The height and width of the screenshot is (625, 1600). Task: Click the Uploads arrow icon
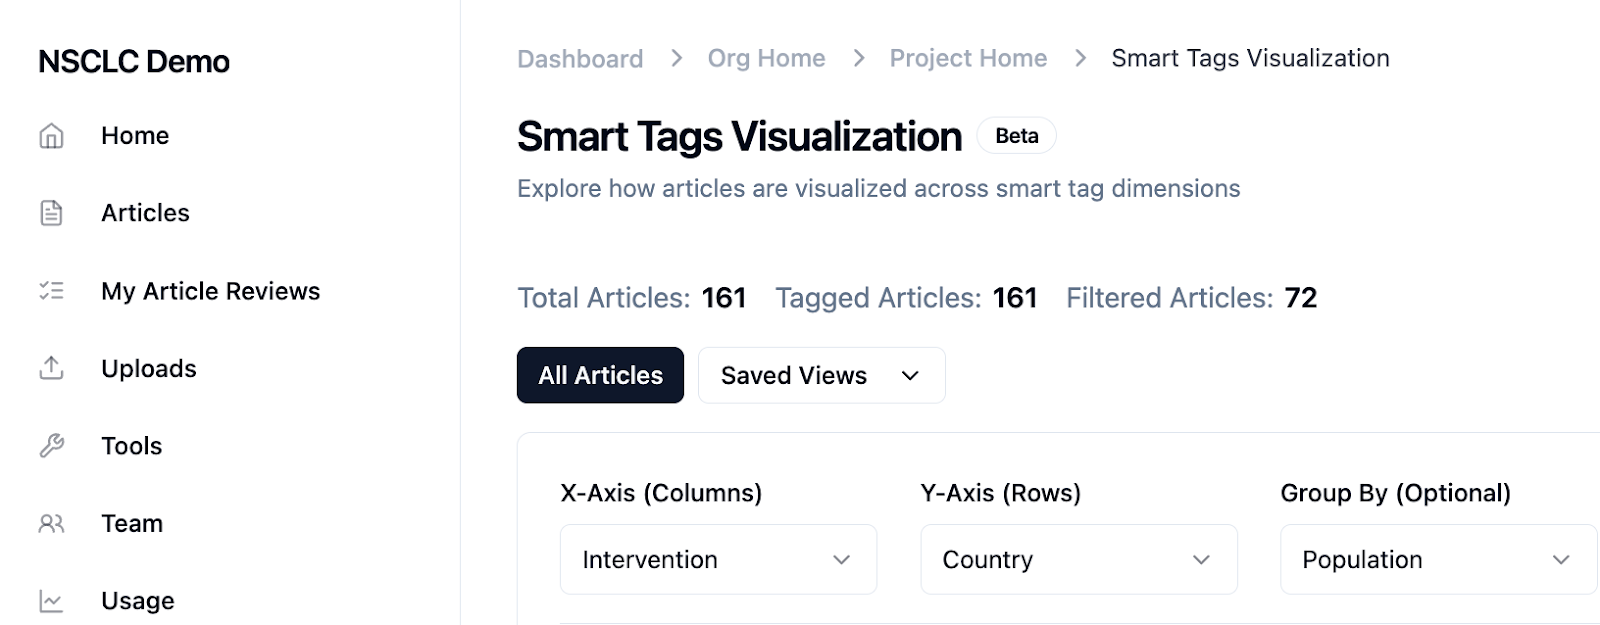(51, 368)
